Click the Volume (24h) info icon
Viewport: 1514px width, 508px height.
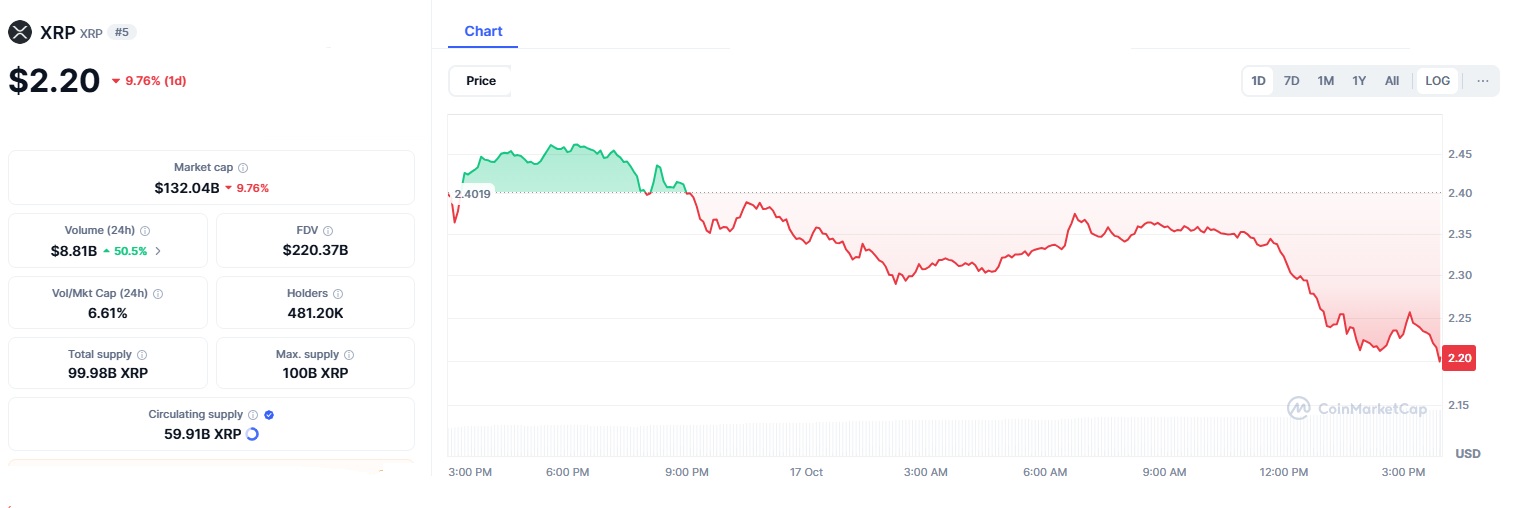(145, 230)
